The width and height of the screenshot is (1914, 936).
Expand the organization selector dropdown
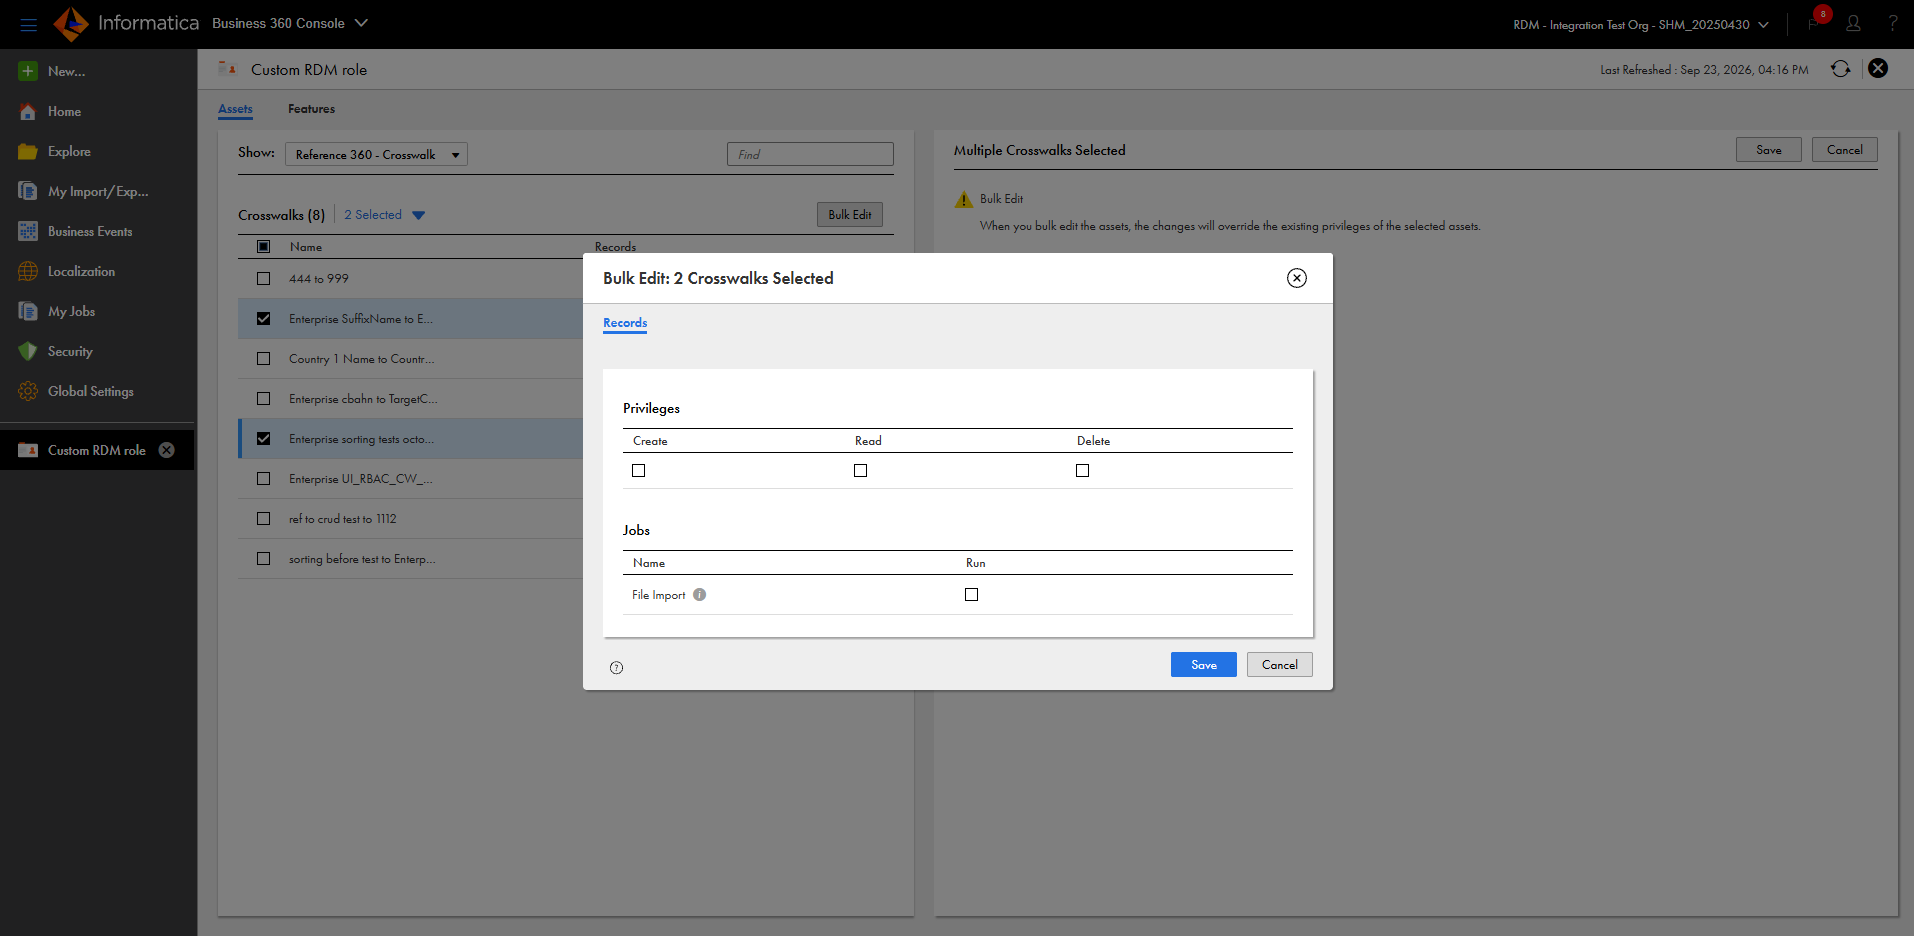[1641, 25]
